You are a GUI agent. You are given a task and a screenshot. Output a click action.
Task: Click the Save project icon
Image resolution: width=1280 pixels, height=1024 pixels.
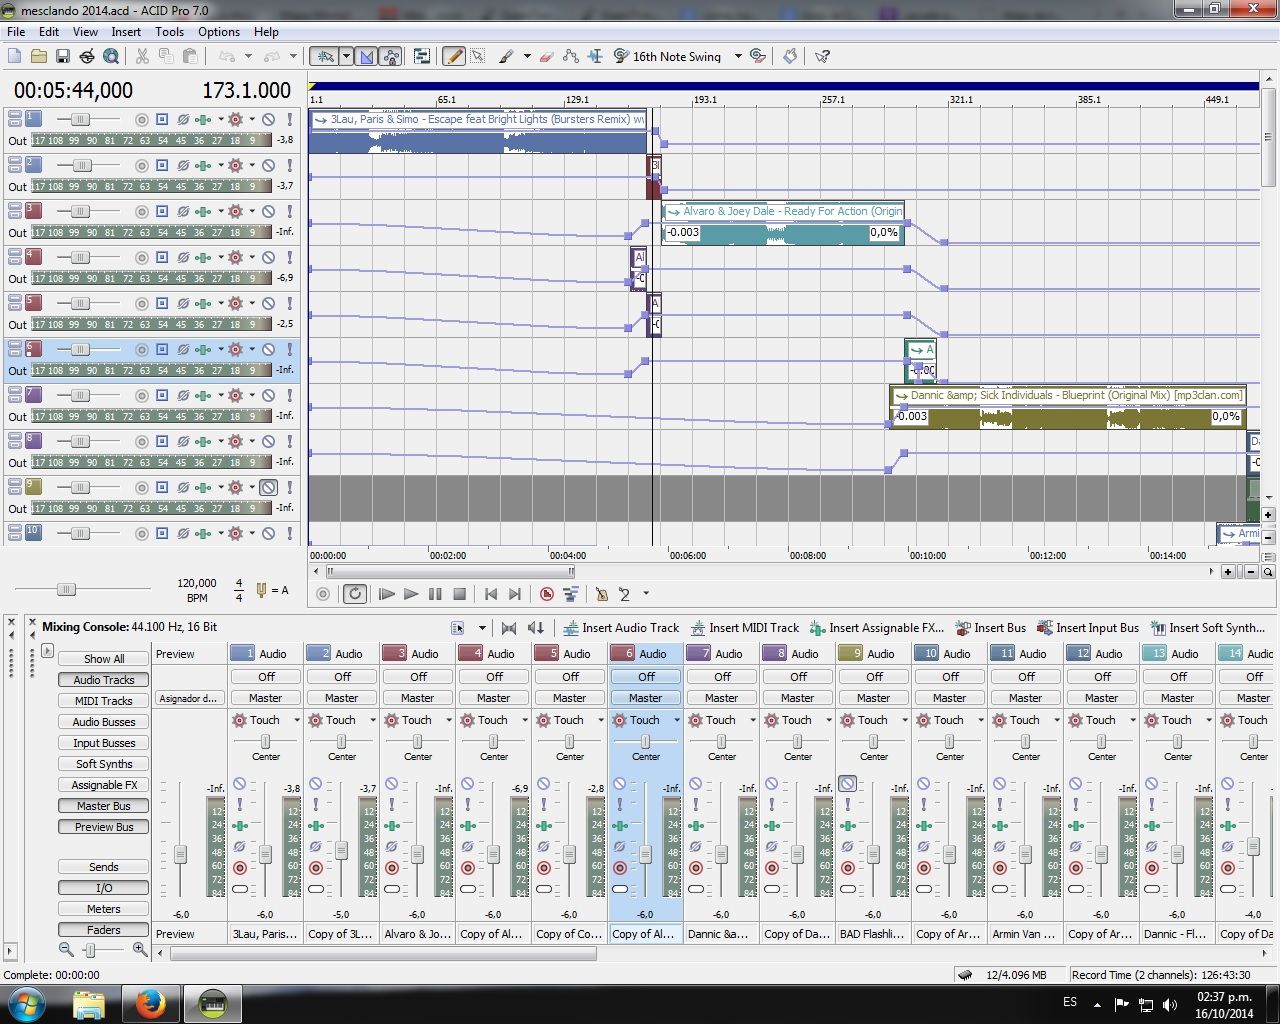63,56
